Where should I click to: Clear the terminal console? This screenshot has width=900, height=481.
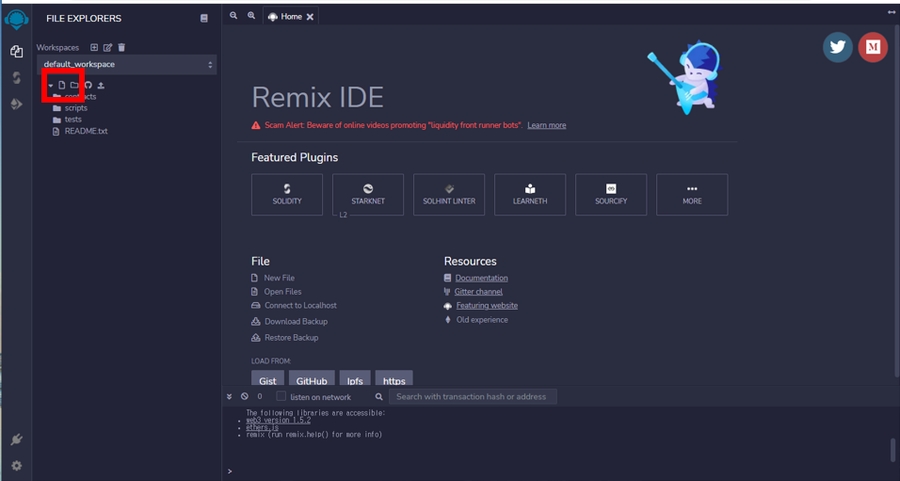245,397
